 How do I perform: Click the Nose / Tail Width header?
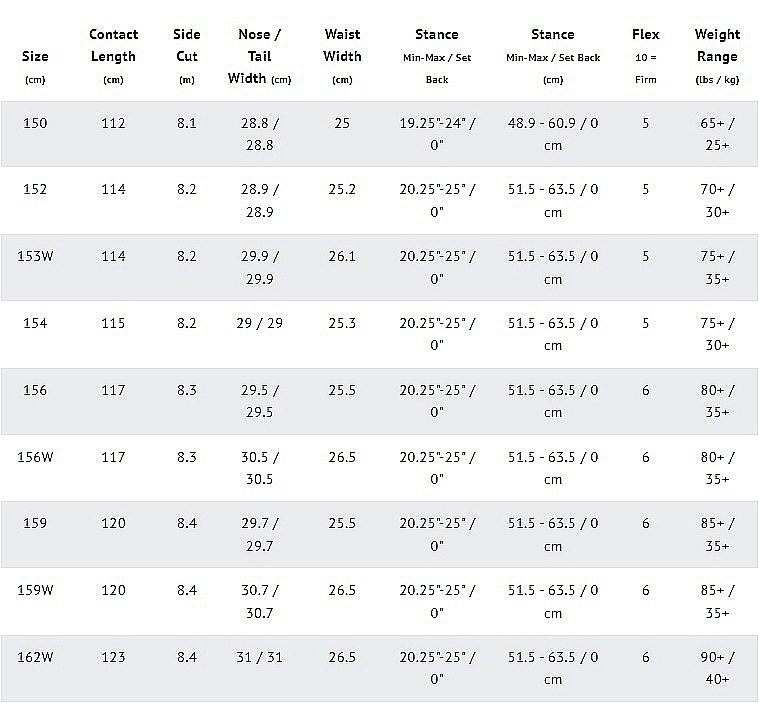(x=259, y=57)
